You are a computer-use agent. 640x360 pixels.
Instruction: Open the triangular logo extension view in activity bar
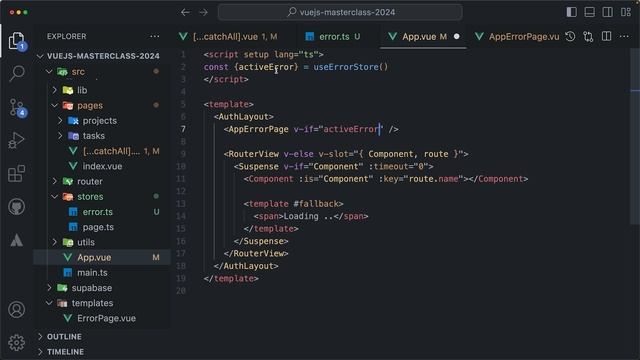coord(16,240)
